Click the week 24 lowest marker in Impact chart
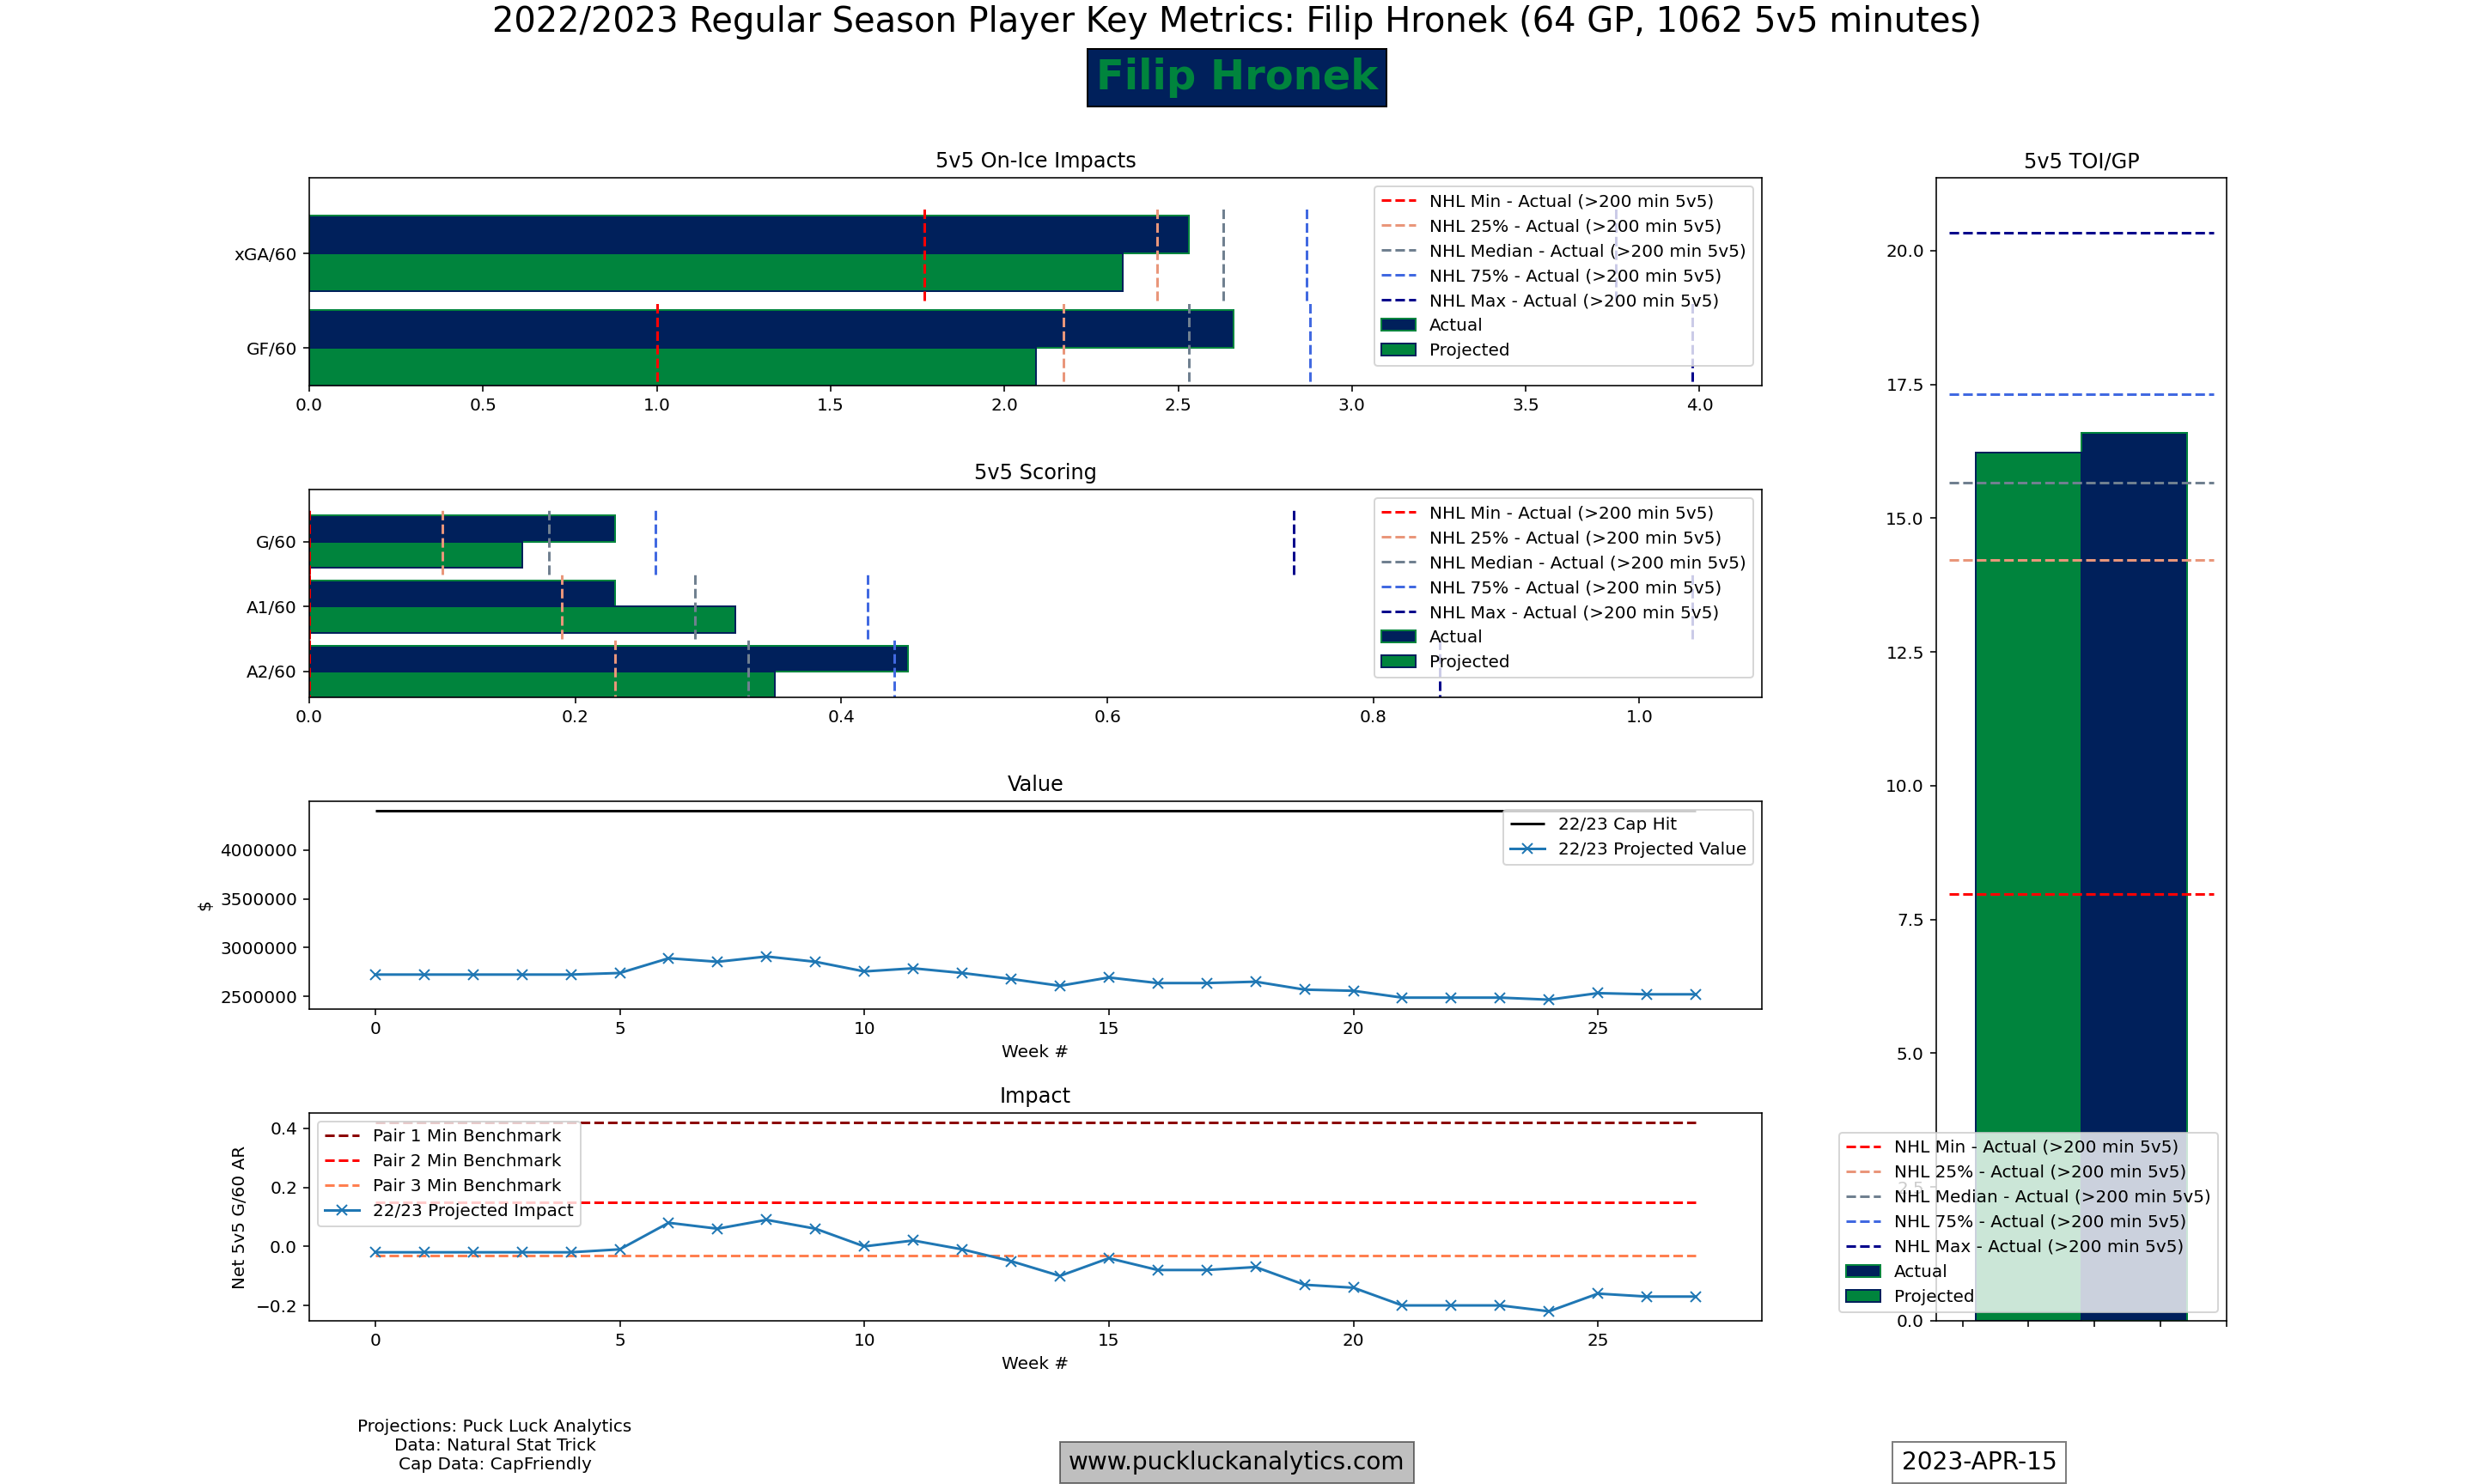 [x=1549, y=1311]
